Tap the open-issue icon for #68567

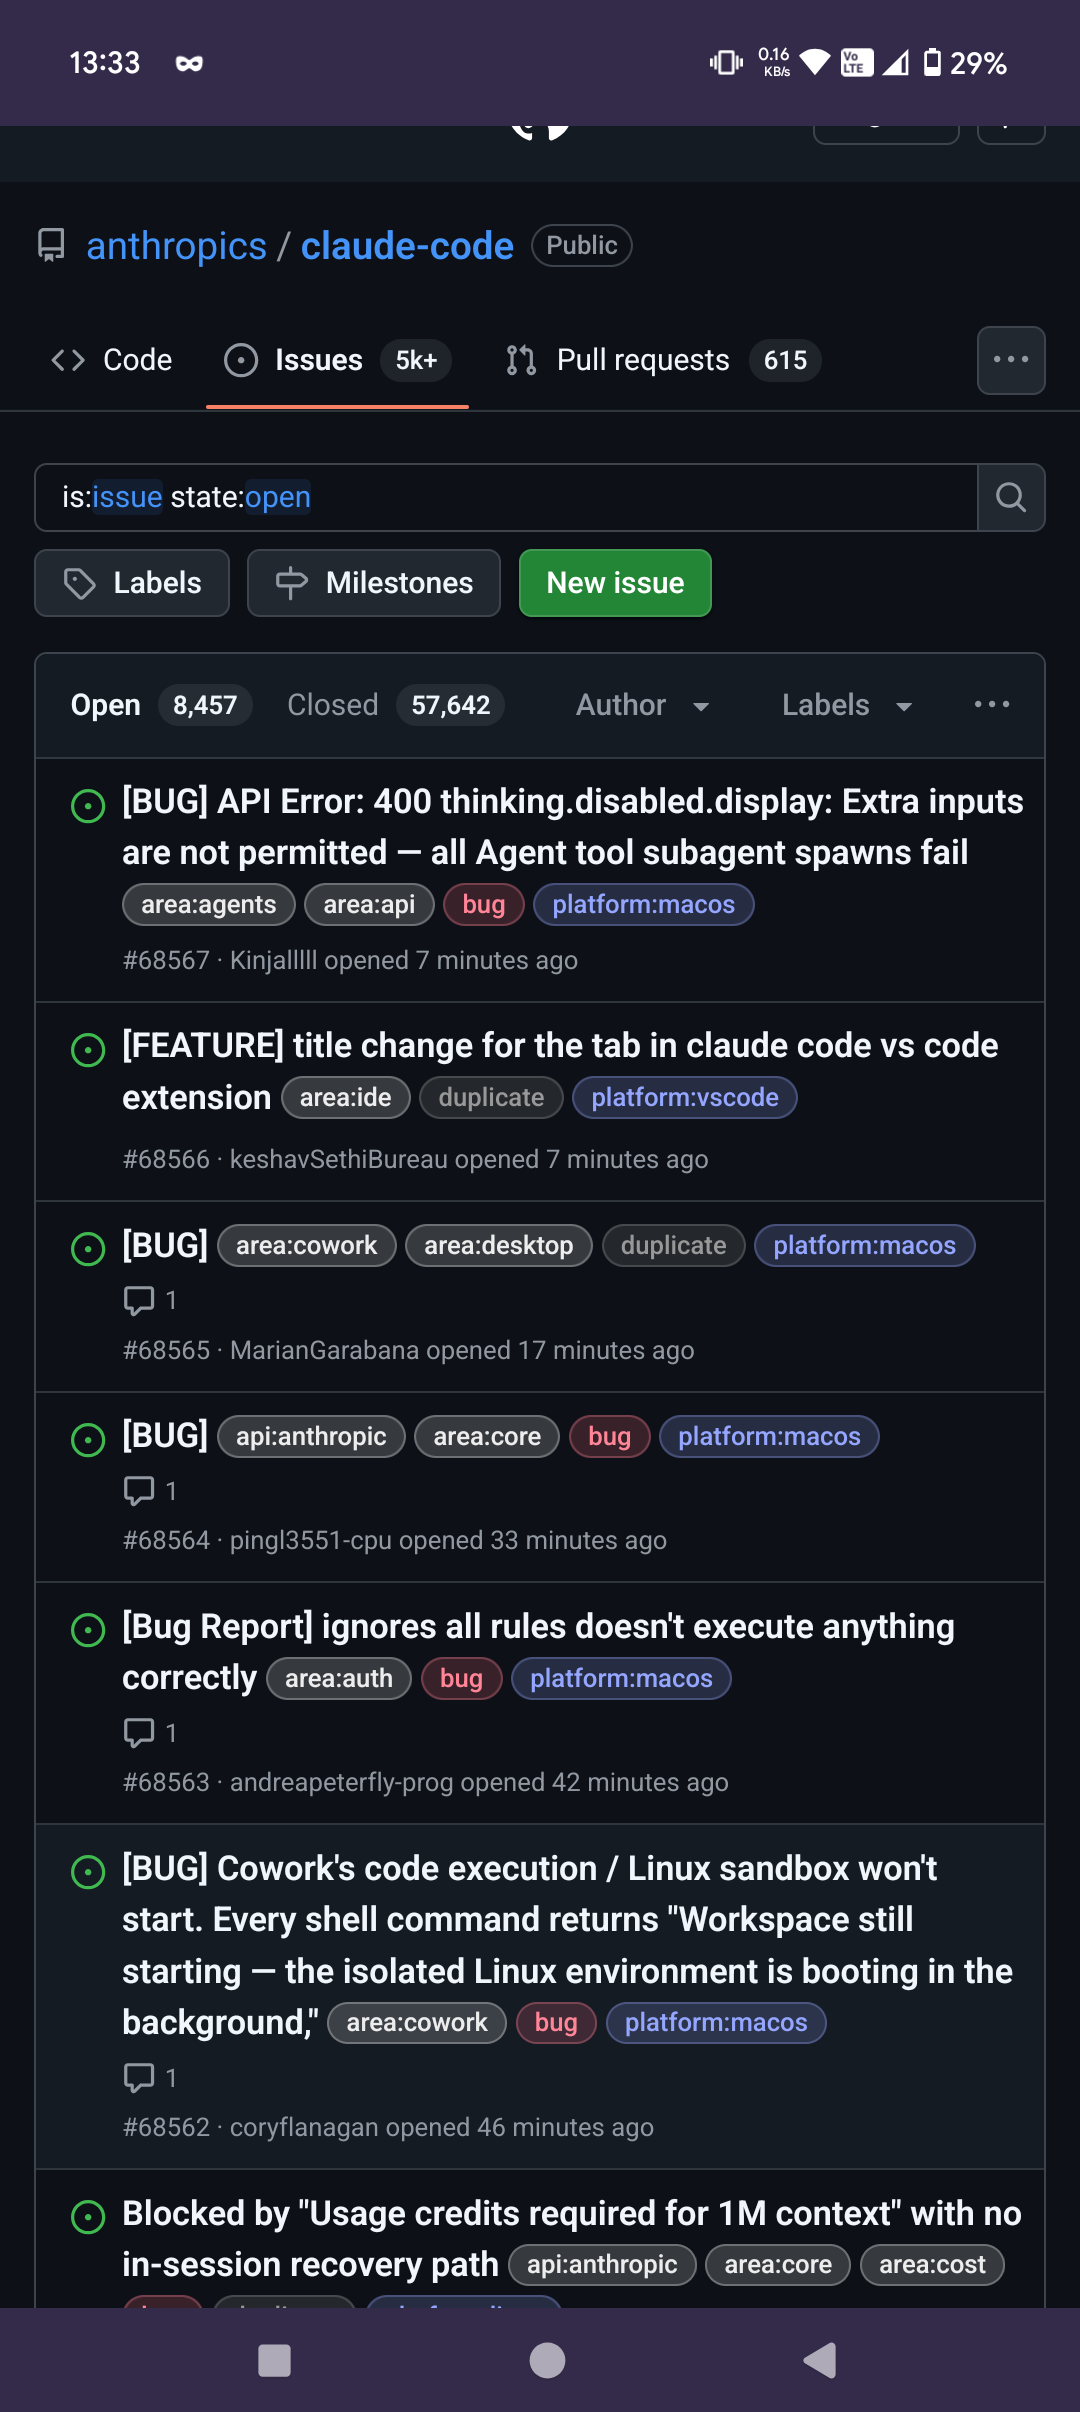(88, 805)
